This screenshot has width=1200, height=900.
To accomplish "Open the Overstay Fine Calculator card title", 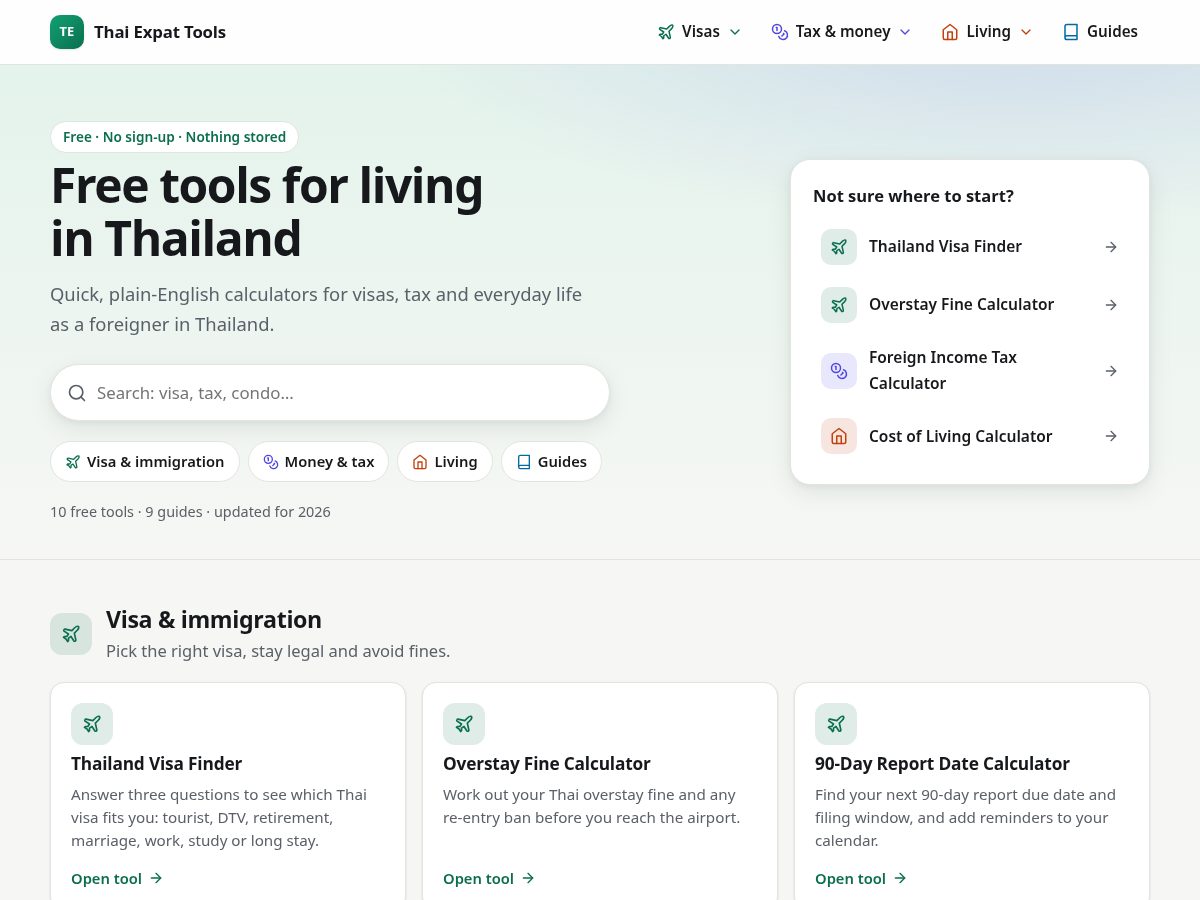I will (547, 764).
